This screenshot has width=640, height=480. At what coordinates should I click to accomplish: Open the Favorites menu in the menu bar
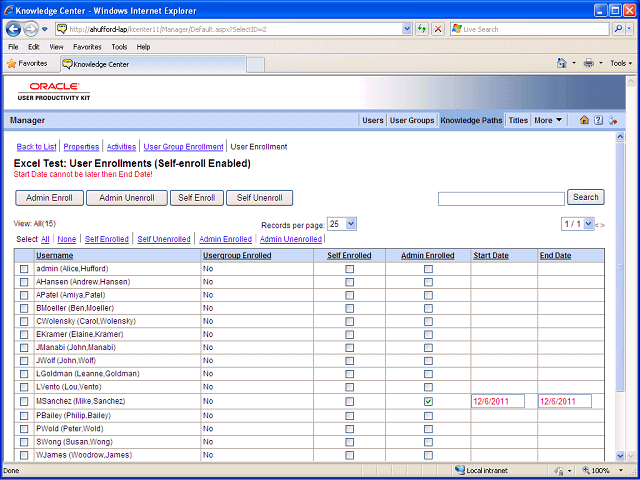click(87, 47)
